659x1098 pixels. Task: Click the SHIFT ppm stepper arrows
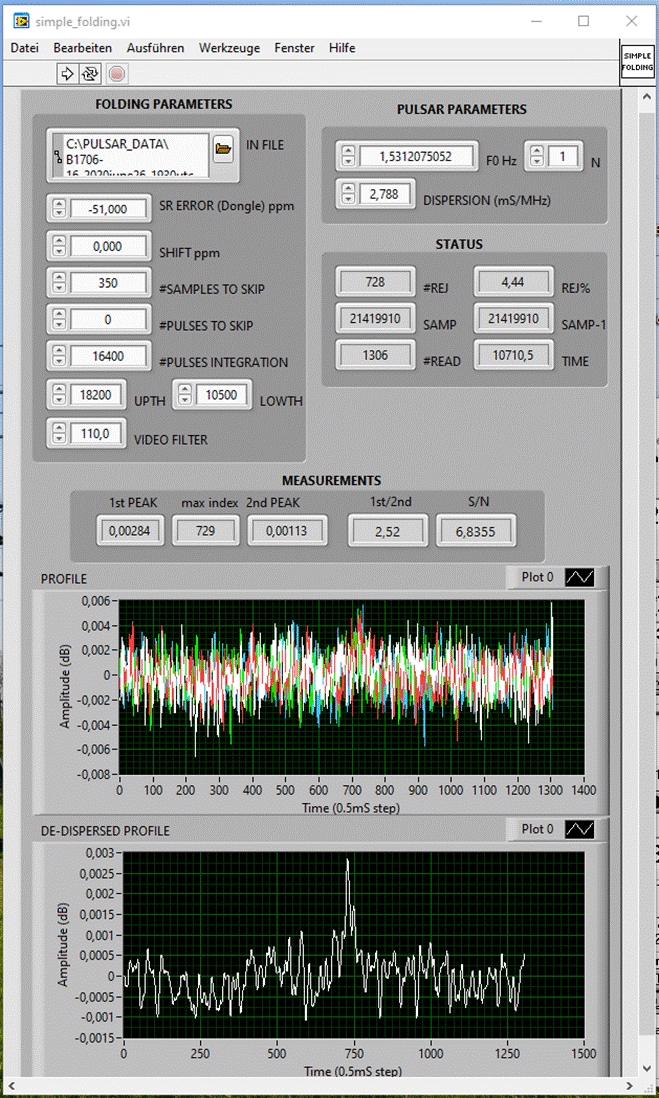(59, 246)
